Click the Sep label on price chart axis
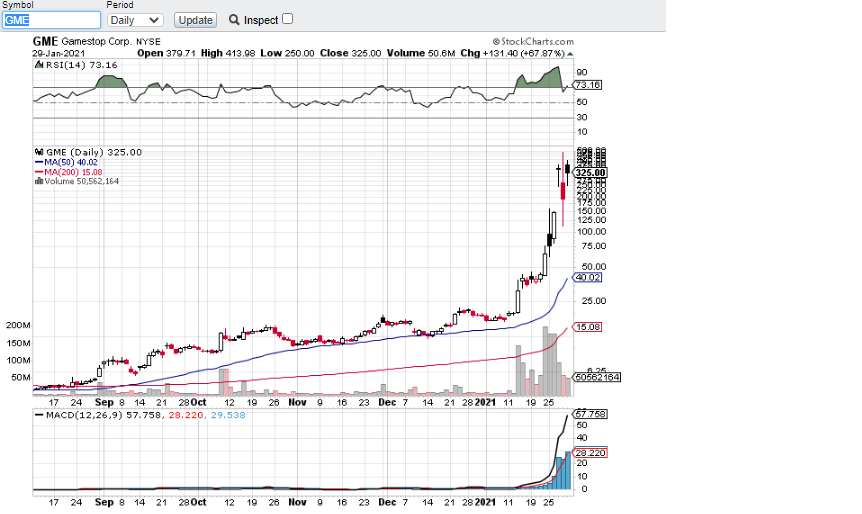The width and height of the screenshot is (862, 514). (104, 402)
